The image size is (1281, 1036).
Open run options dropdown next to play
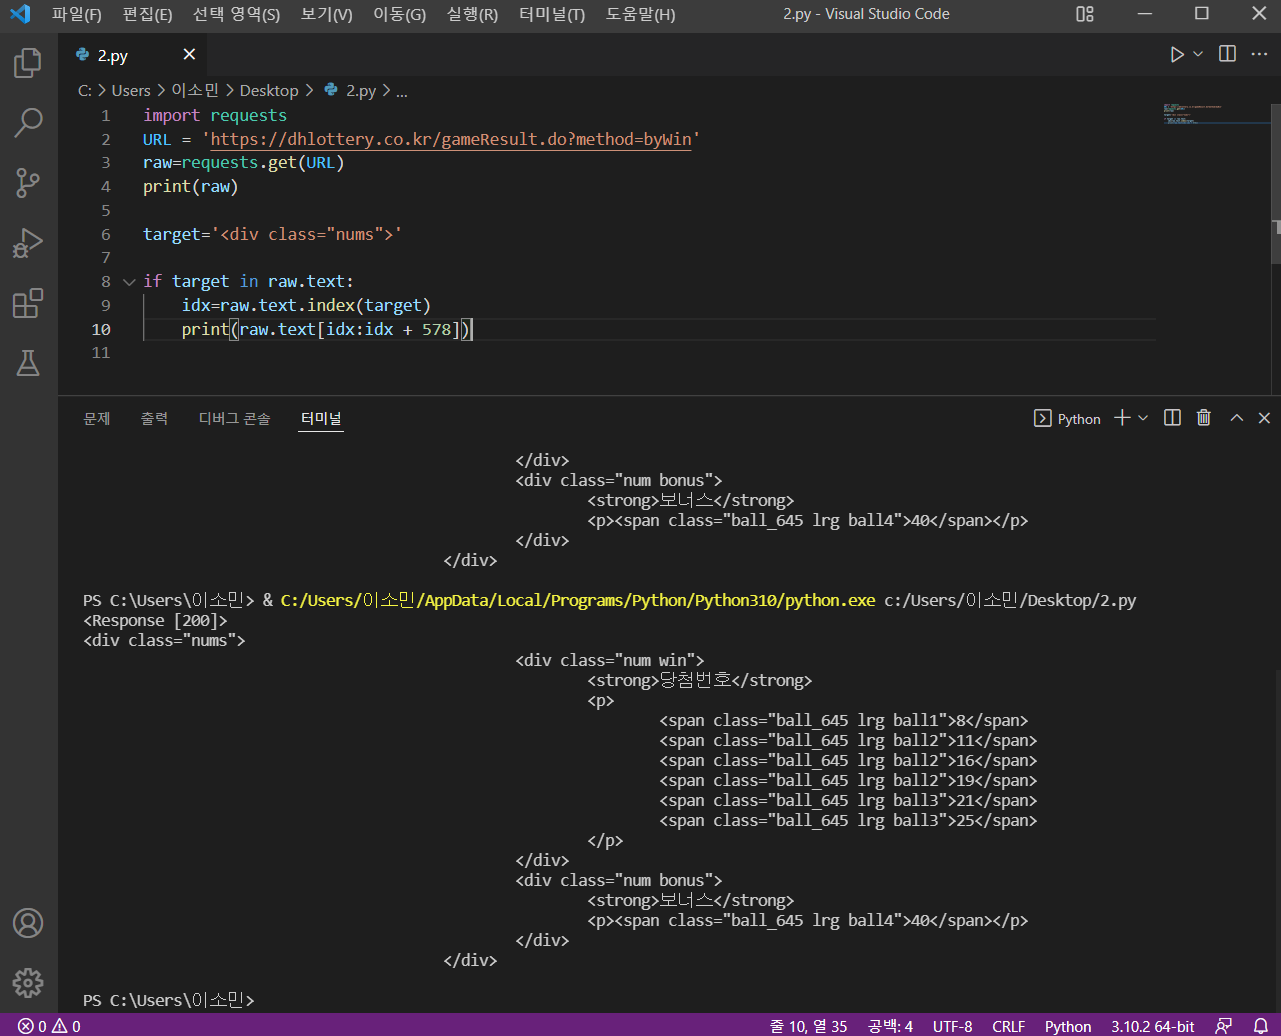pyautogui.click(x=1198, y=54)
